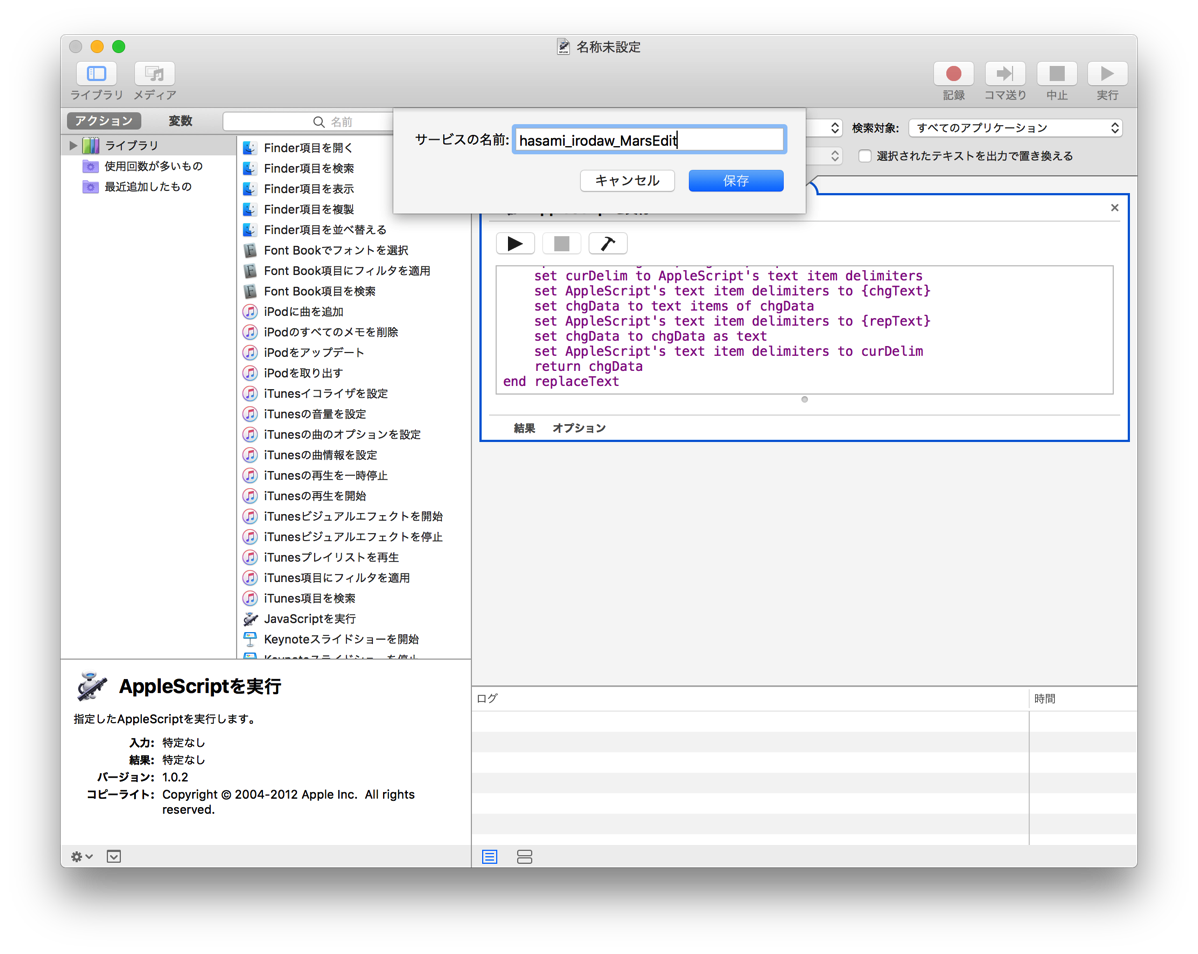This screenshot has width=1198, height=954.
Task: Open the すべてのアプリケーション dropdown
Action: tap(1016, 128)
